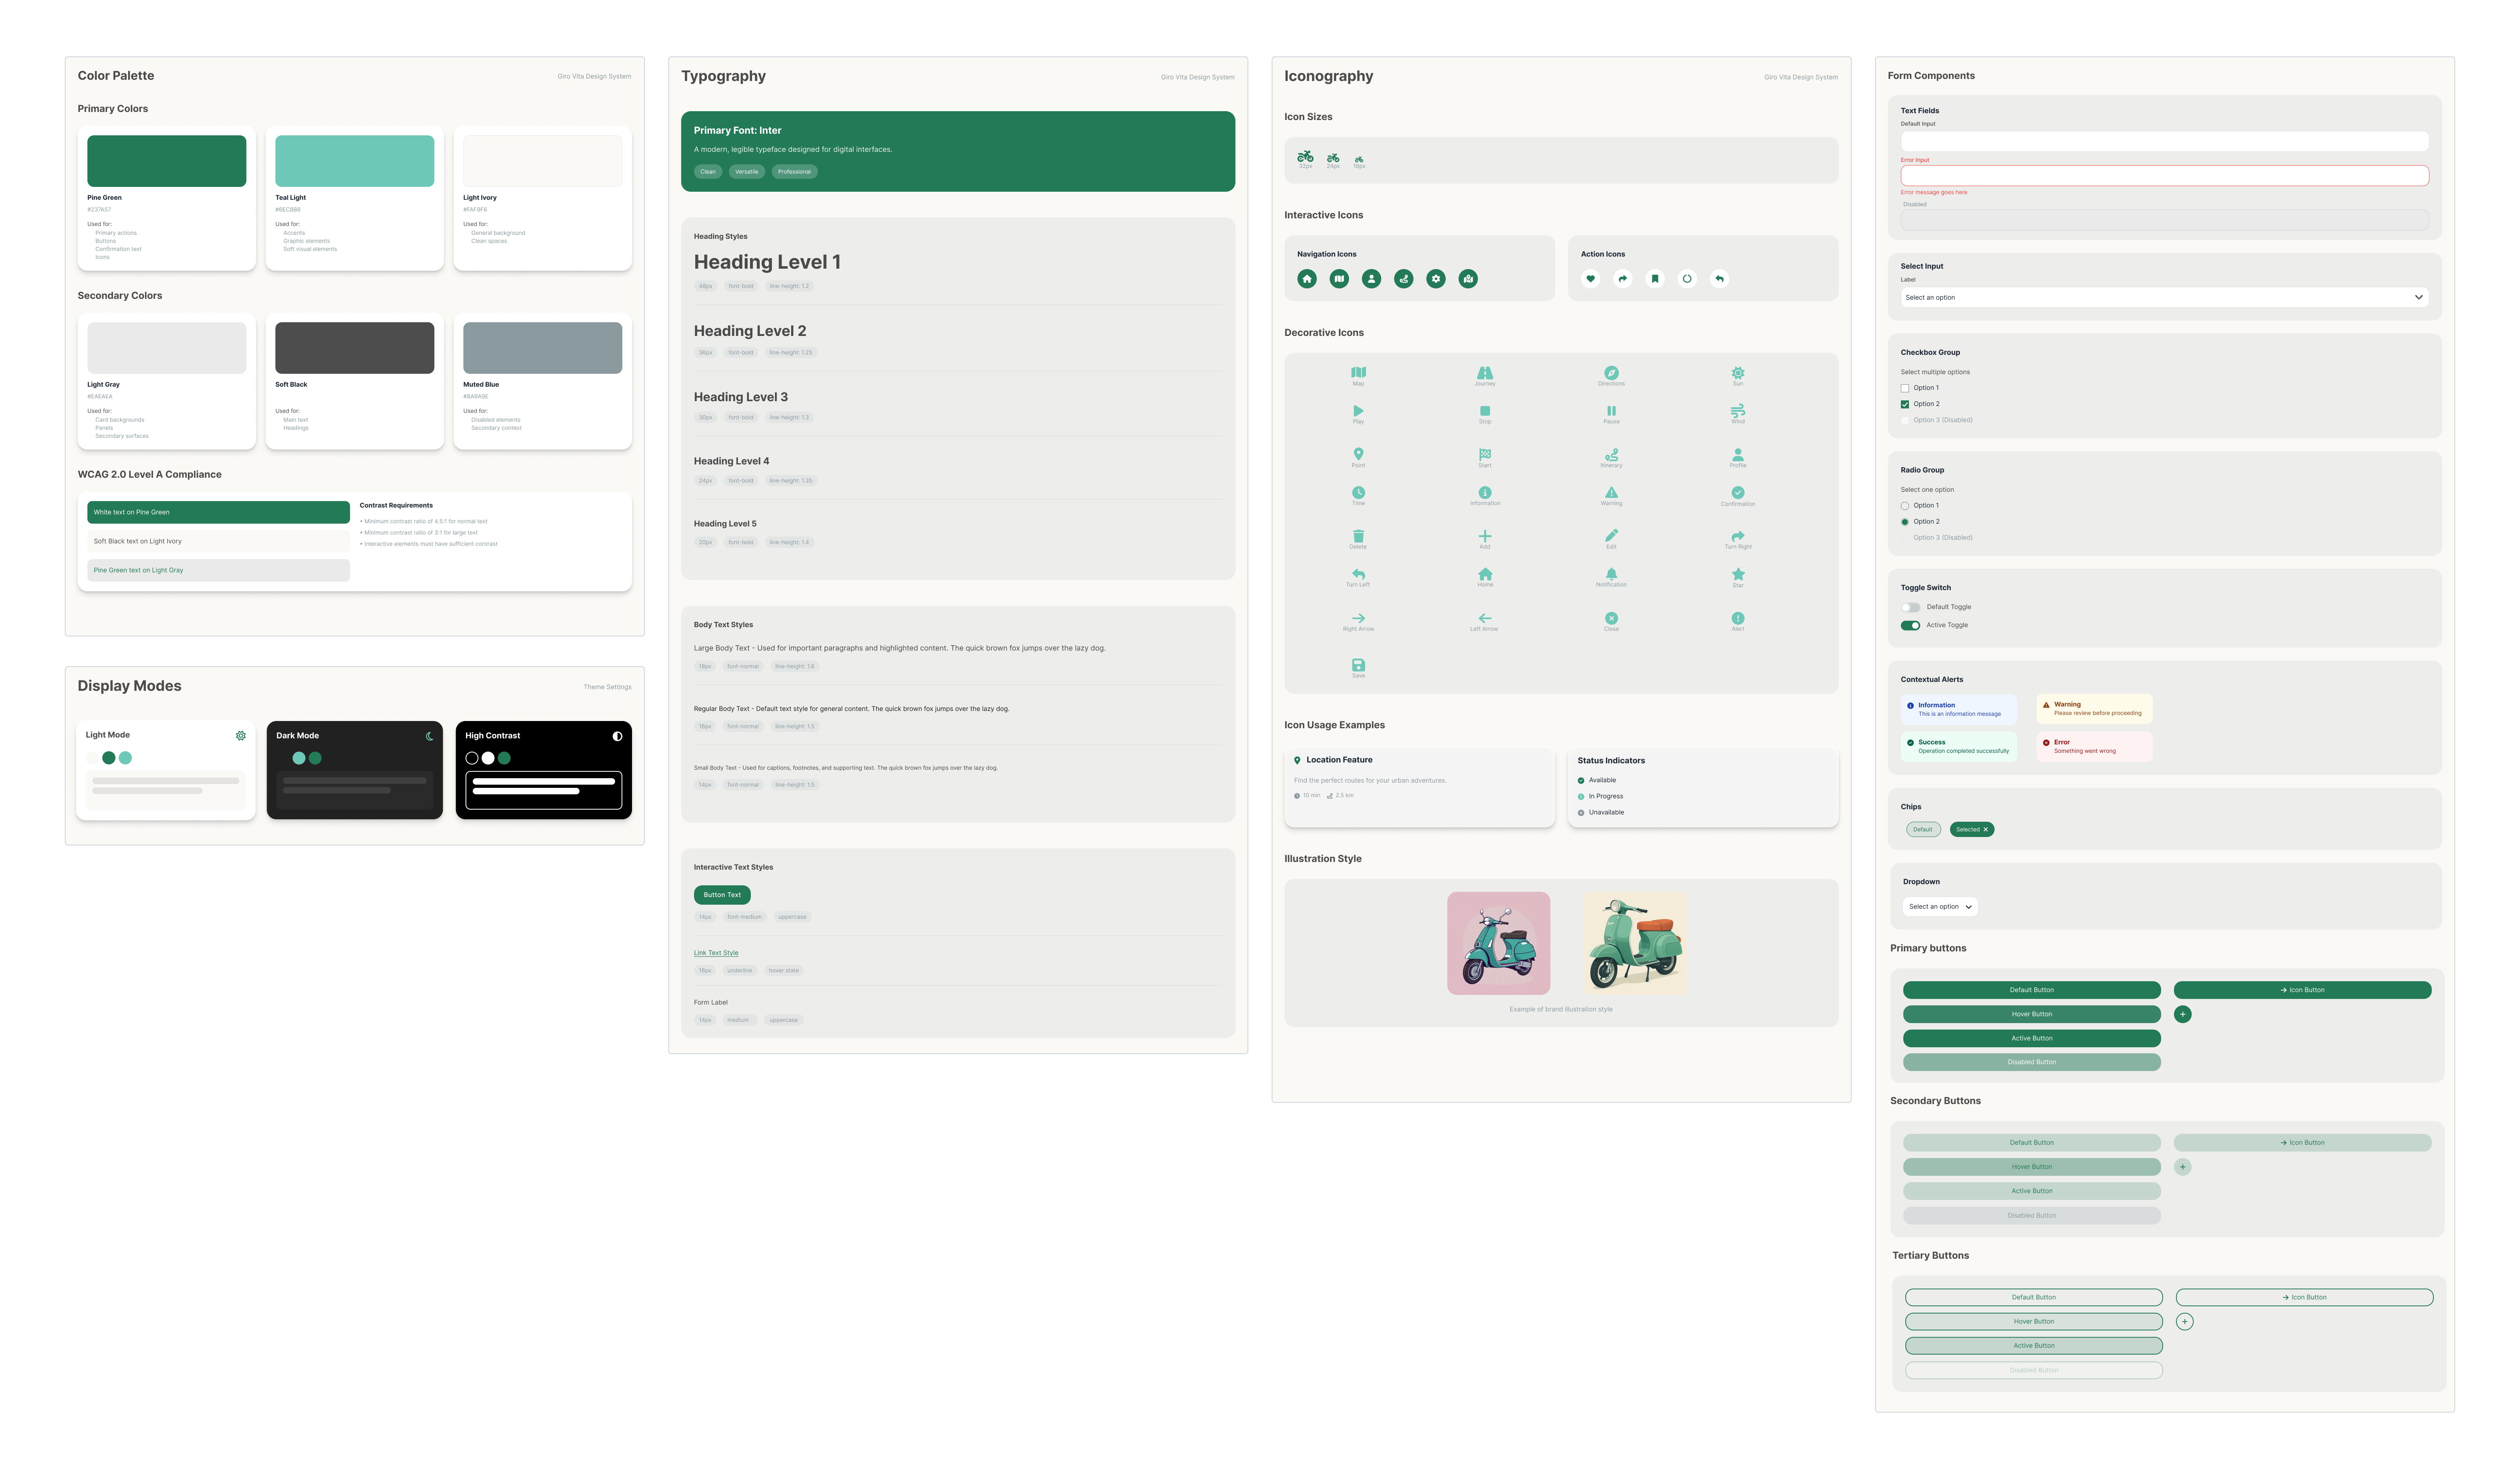This screenshot has width=2520, height=1469.
Task: Select Option 2 in the Radio Group
Action: pos(1905,522)
